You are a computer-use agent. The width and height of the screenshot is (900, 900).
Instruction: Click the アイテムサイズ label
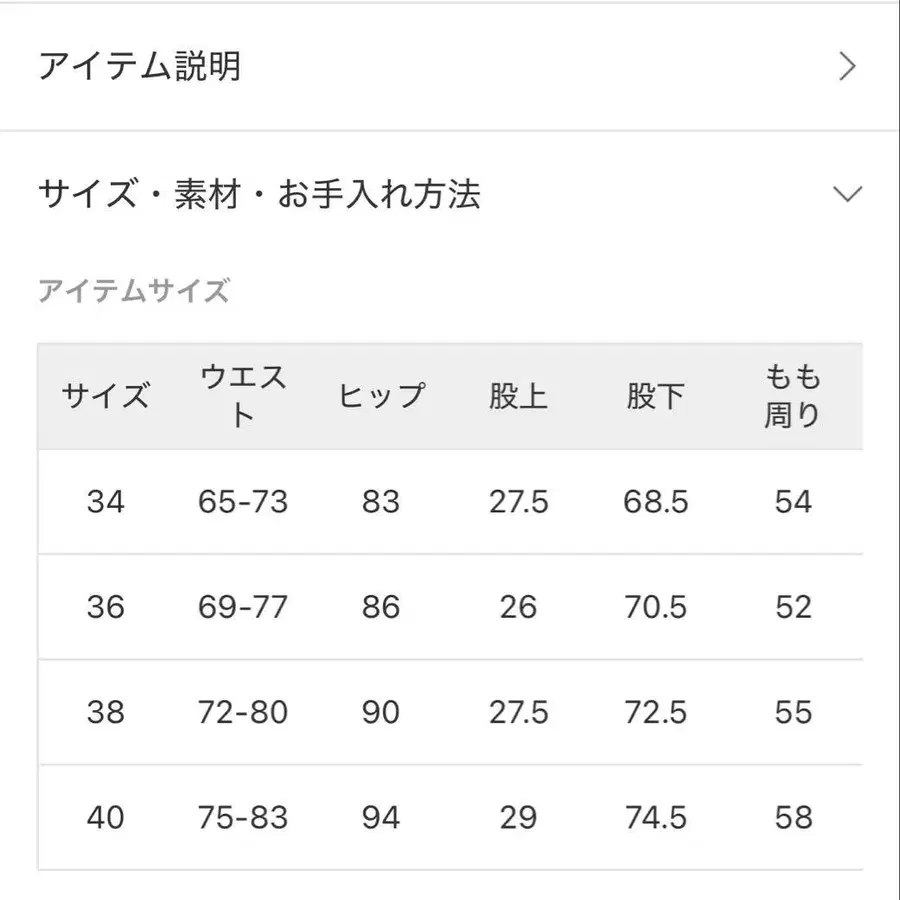click(135, 290)
